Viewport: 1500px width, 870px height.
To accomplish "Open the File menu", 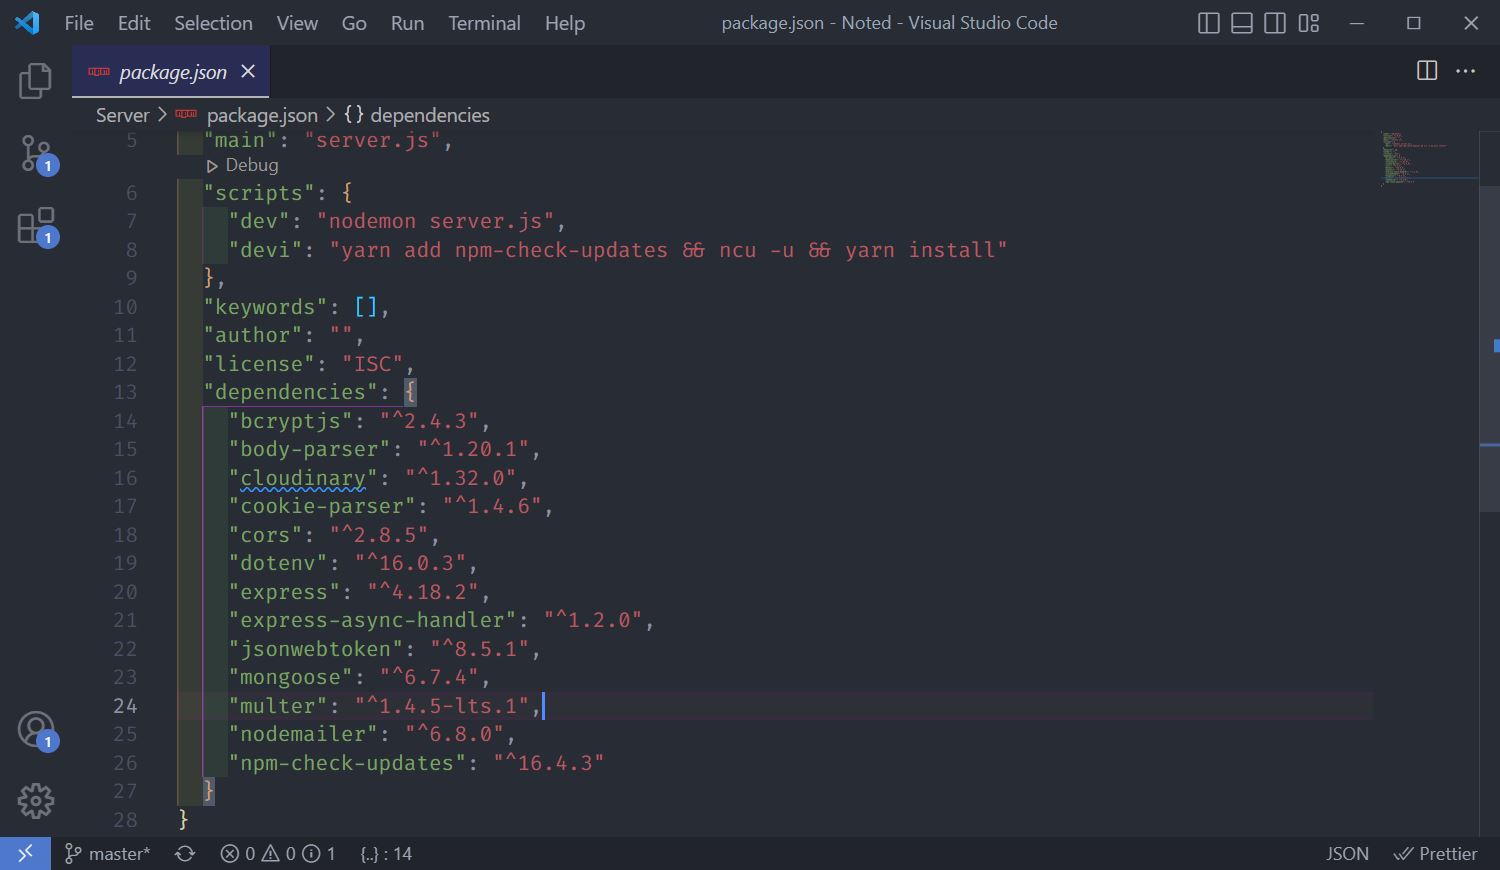I will [x=79, y=23].
